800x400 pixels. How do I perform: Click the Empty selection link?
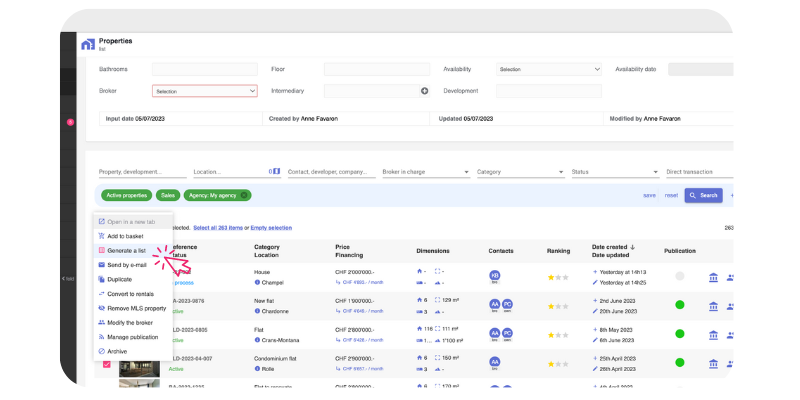pyautogui.click(x=271, y=228)
